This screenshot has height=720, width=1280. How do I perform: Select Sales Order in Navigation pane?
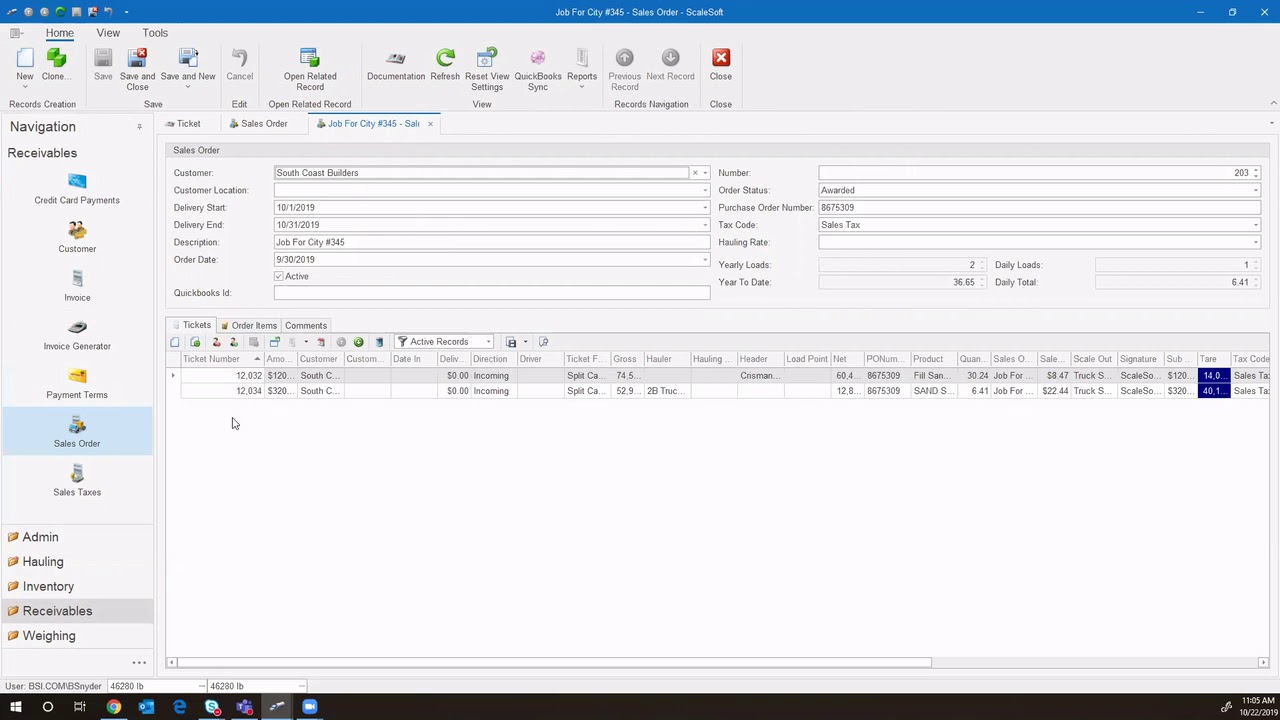point(77,433)
